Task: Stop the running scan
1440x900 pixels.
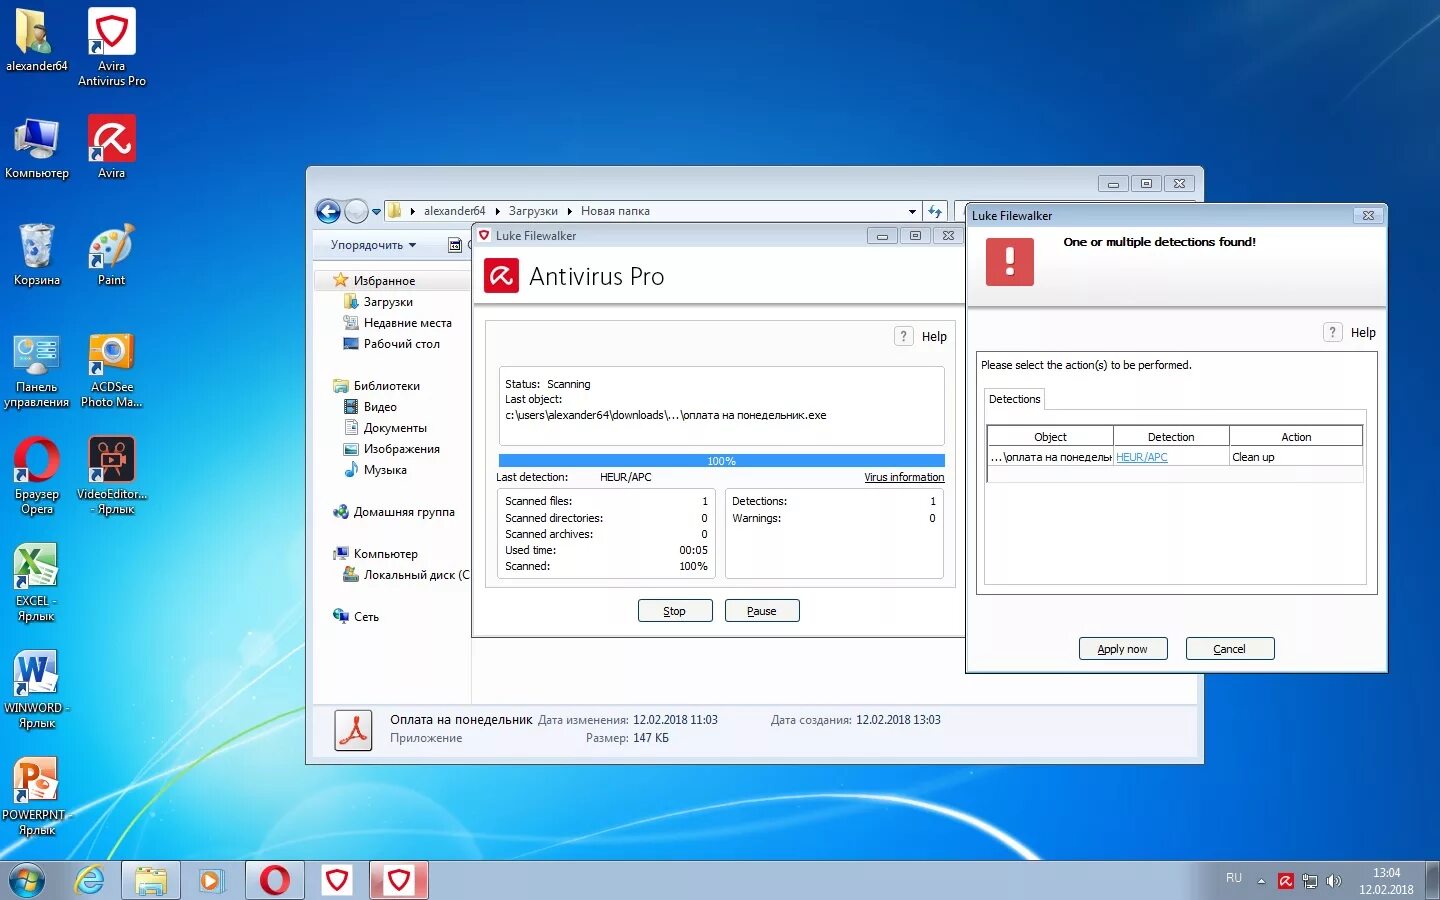Action: click(675, 611)
